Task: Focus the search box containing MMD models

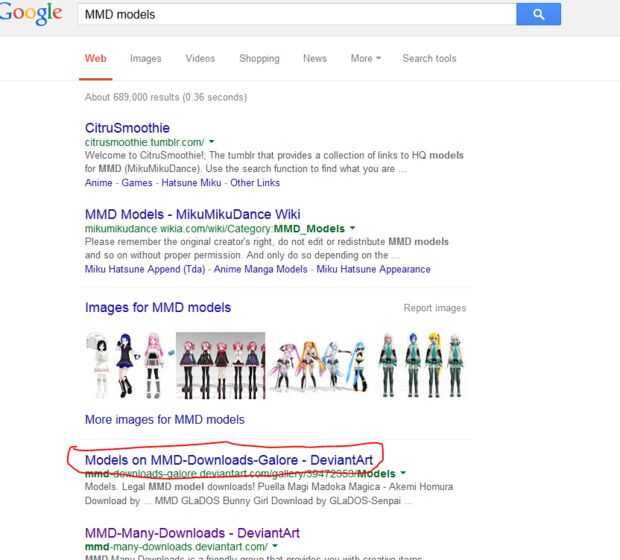Action: coord(297,14)
